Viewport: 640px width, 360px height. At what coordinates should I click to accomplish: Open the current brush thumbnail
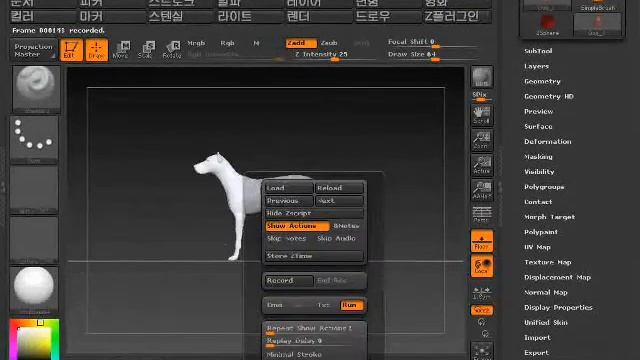(36, 89)
